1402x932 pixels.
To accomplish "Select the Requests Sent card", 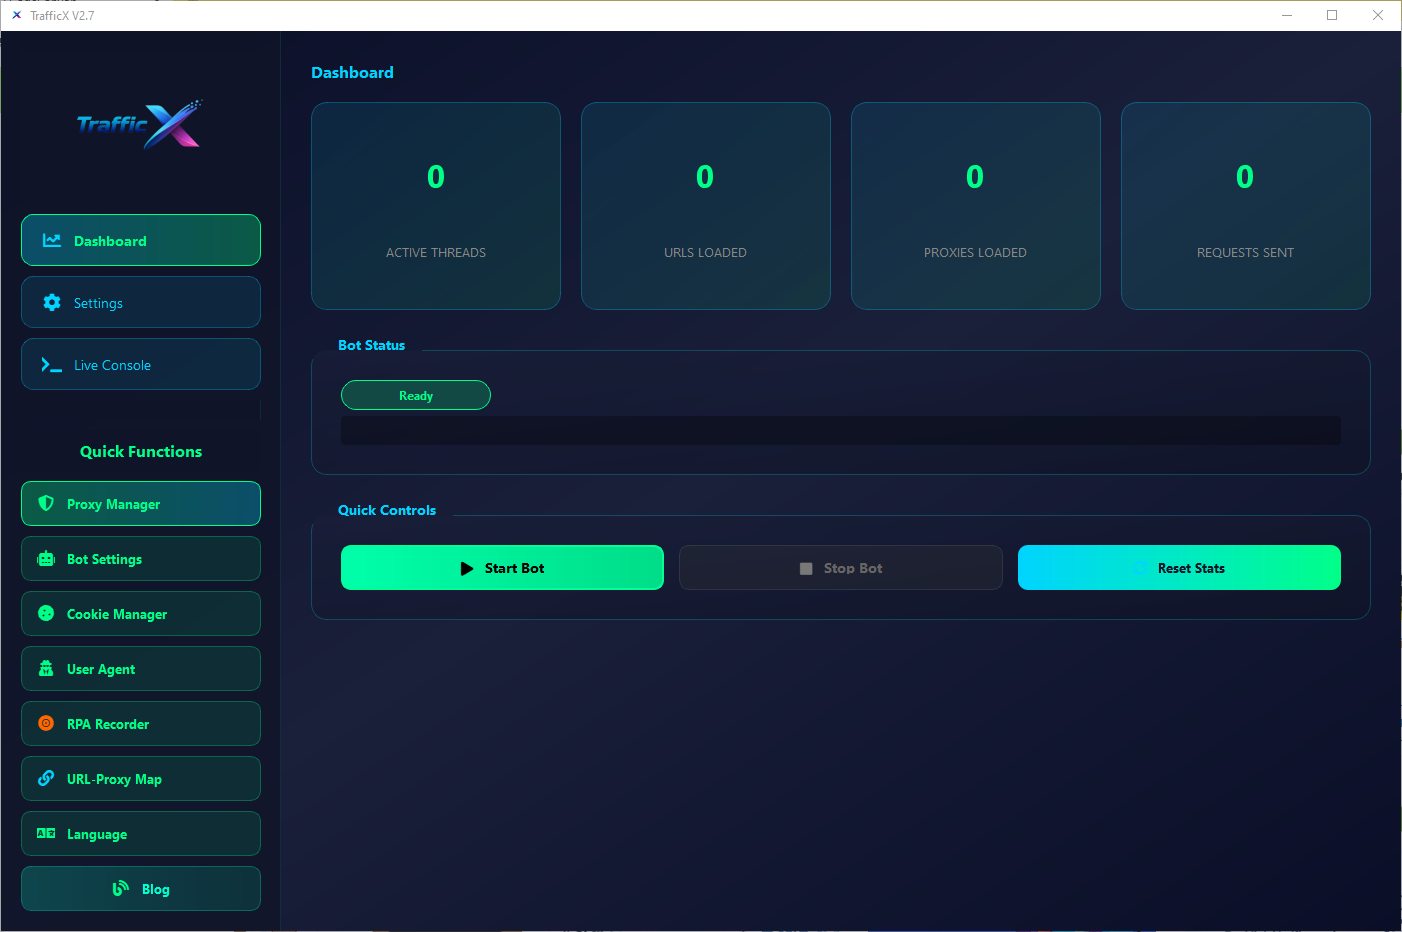I will click(x=1246, y=206).
